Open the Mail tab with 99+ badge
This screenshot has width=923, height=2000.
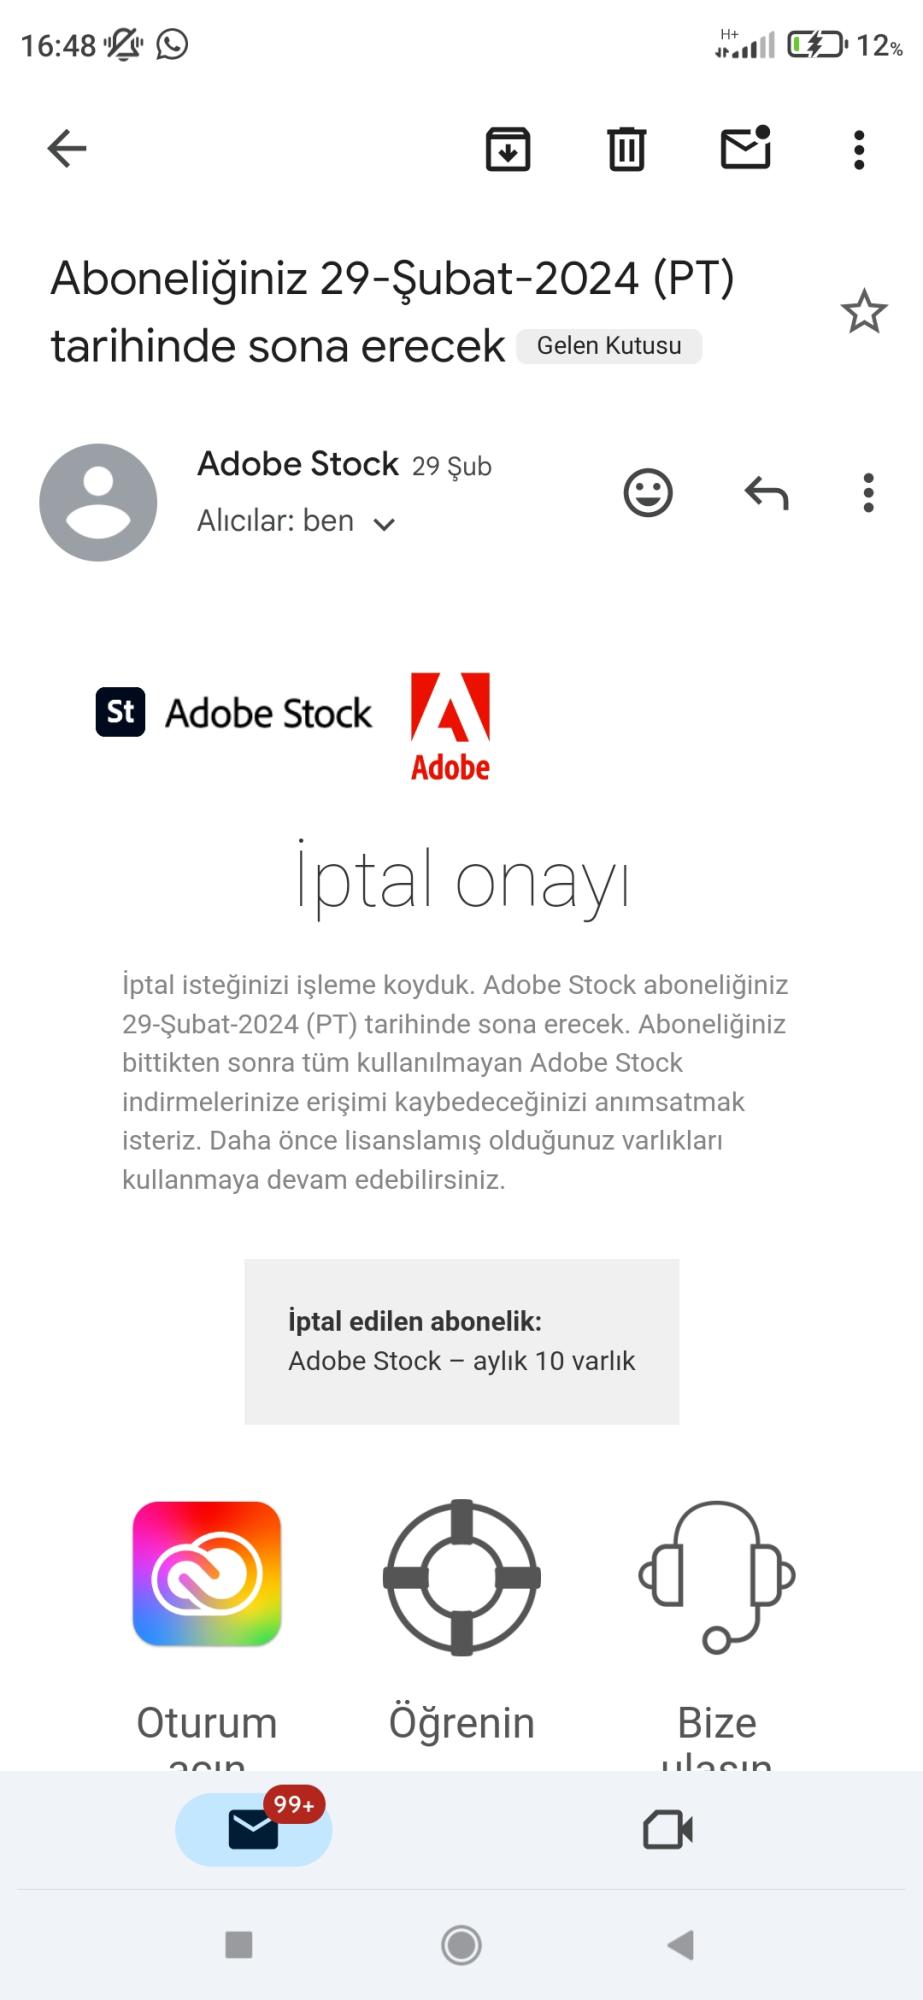point(253,1830)
